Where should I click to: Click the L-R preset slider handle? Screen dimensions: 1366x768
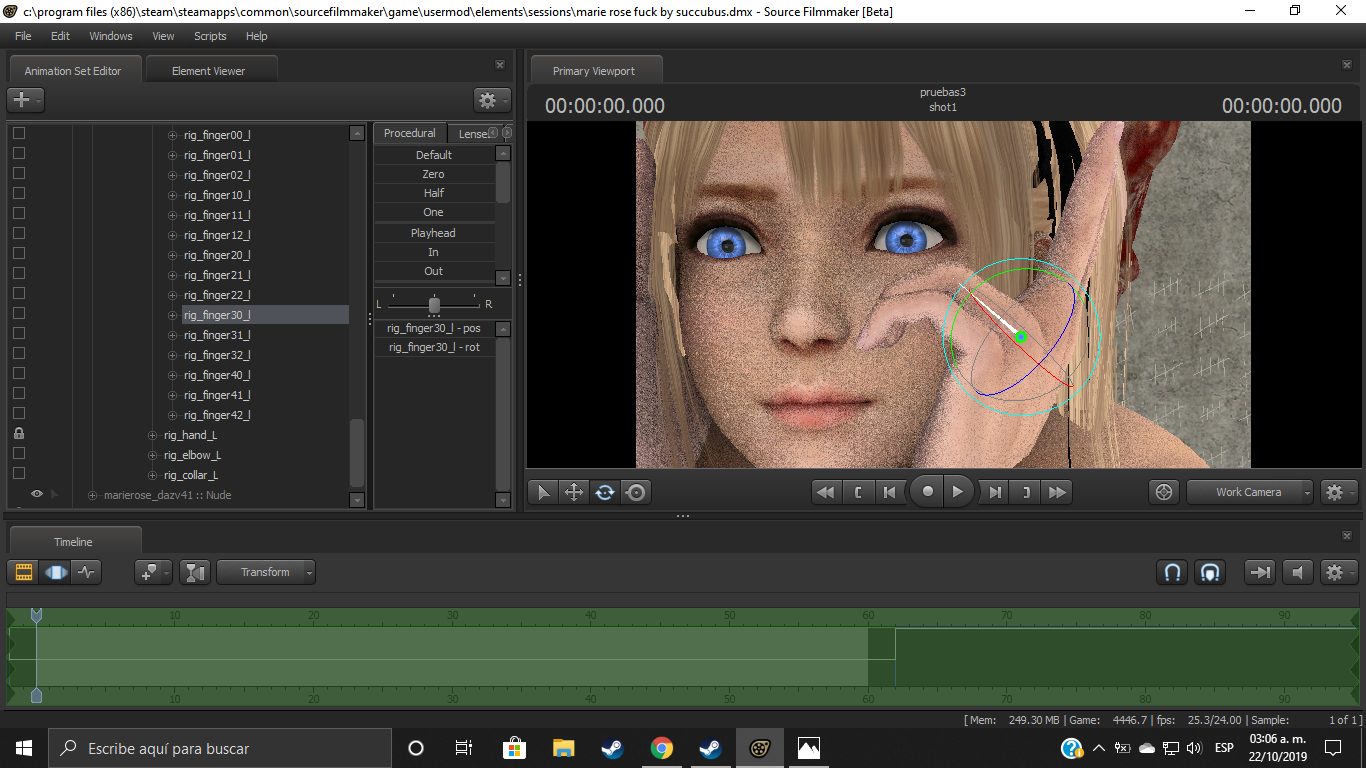(434, 304)
